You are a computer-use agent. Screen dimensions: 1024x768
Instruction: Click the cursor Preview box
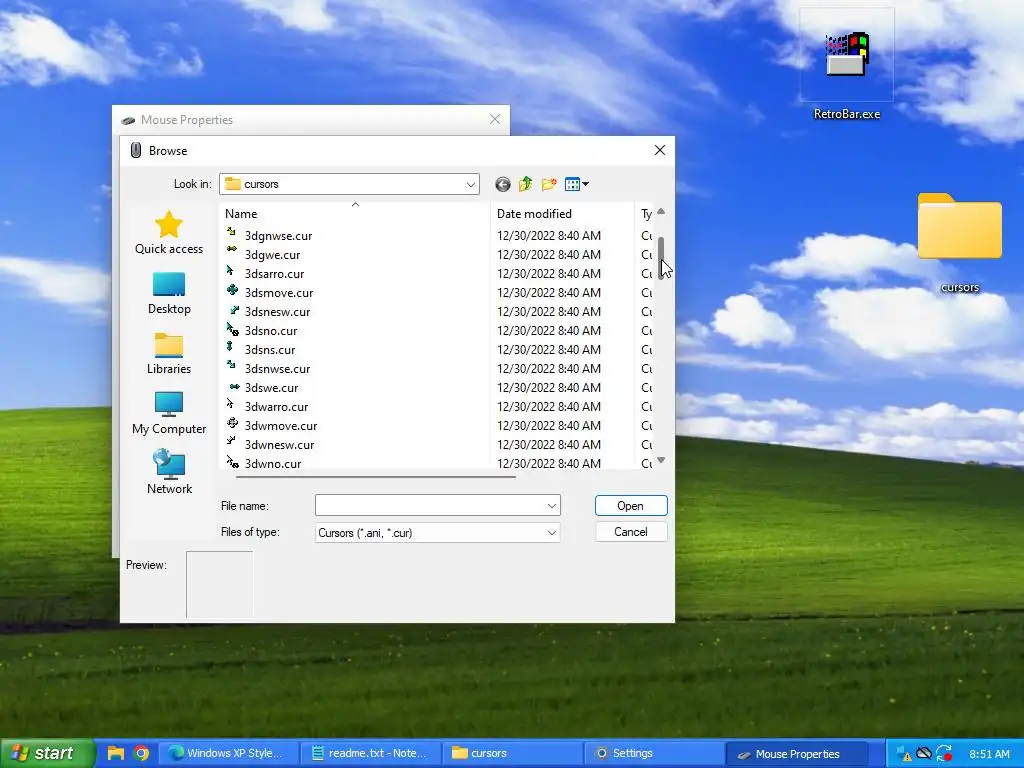tap(219, 584)
